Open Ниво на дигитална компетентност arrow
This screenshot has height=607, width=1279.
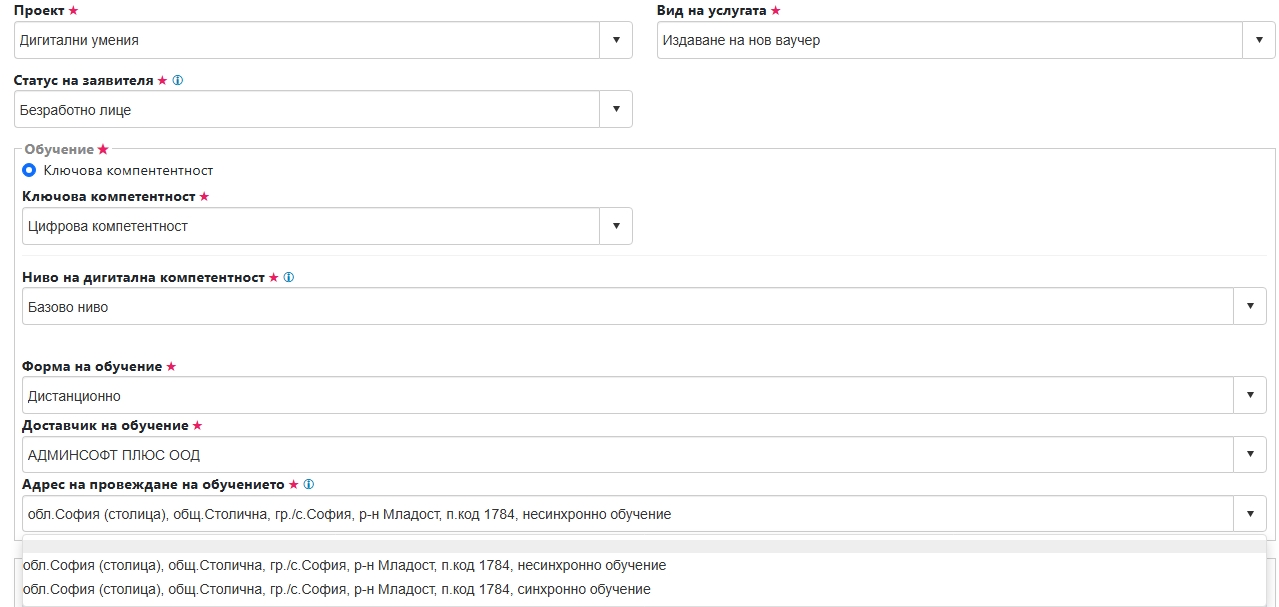pos(1250,306)
